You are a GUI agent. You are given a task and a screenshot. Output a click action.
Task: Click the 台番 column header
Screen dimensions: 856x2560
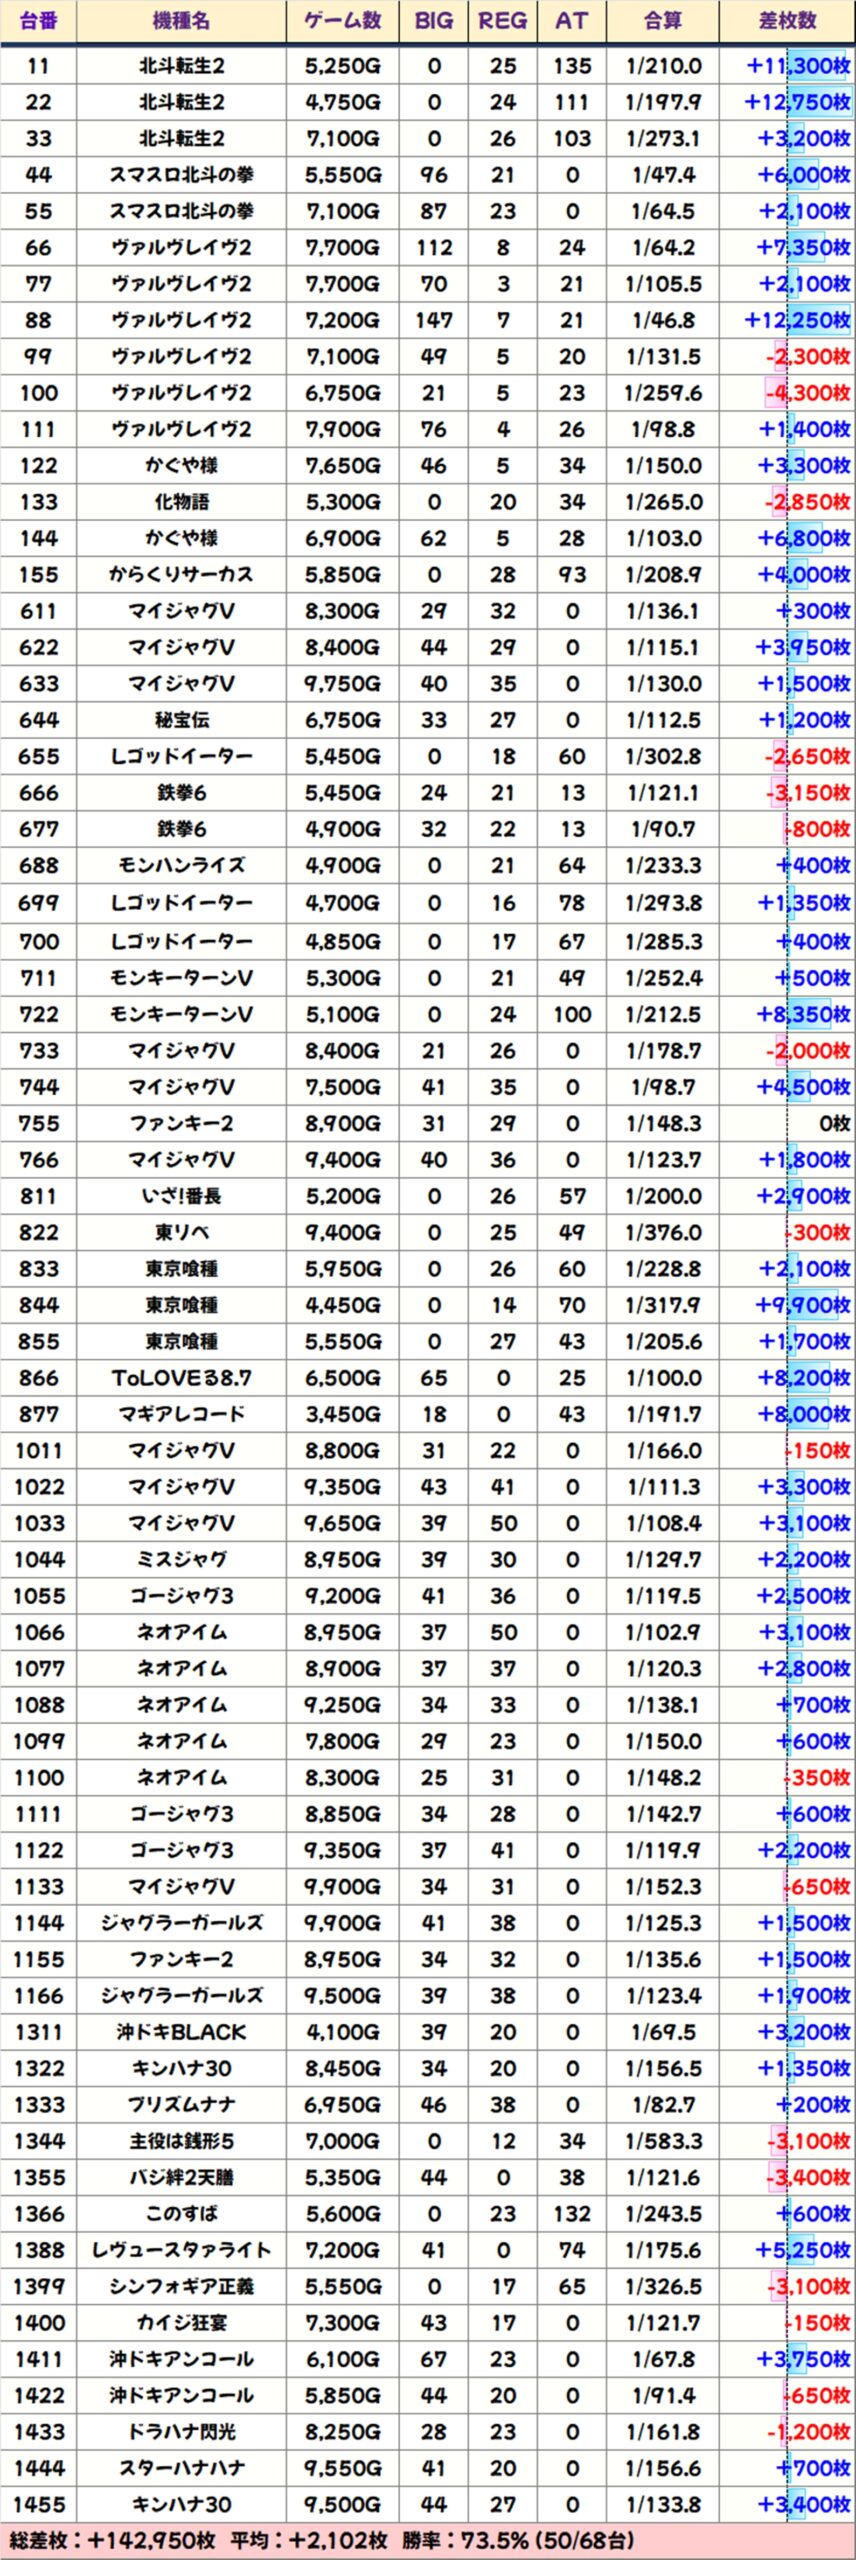(38, 21)
